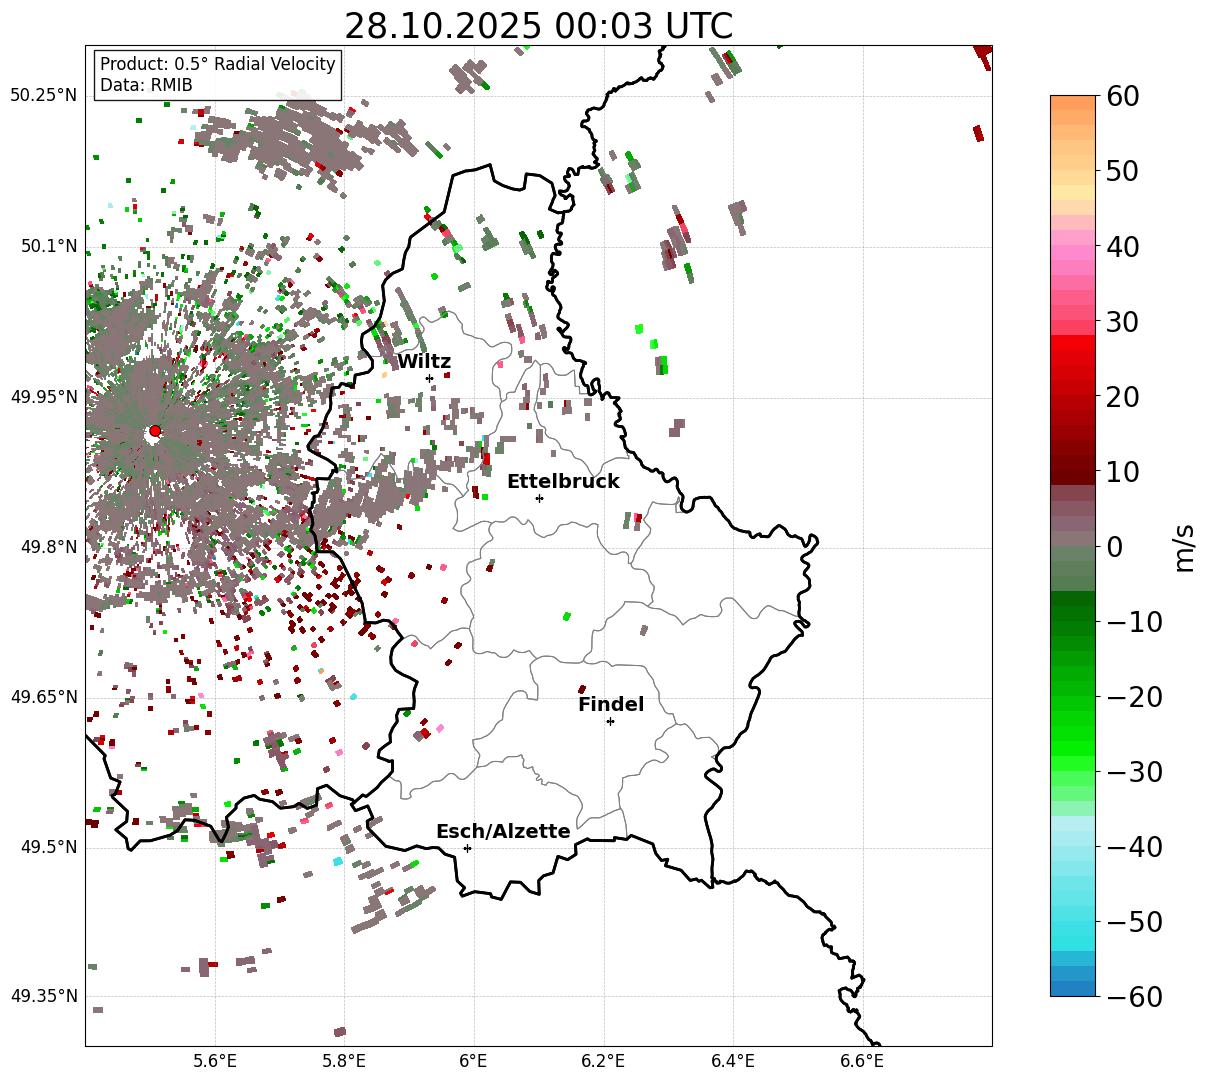The image size is (1207, 1081).
Task: Click the red radar location marker
Action: tap(154, 431)
